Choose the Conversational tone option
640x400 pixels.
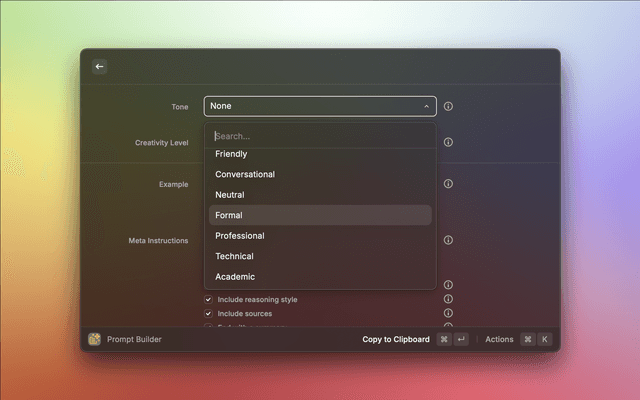245,174
